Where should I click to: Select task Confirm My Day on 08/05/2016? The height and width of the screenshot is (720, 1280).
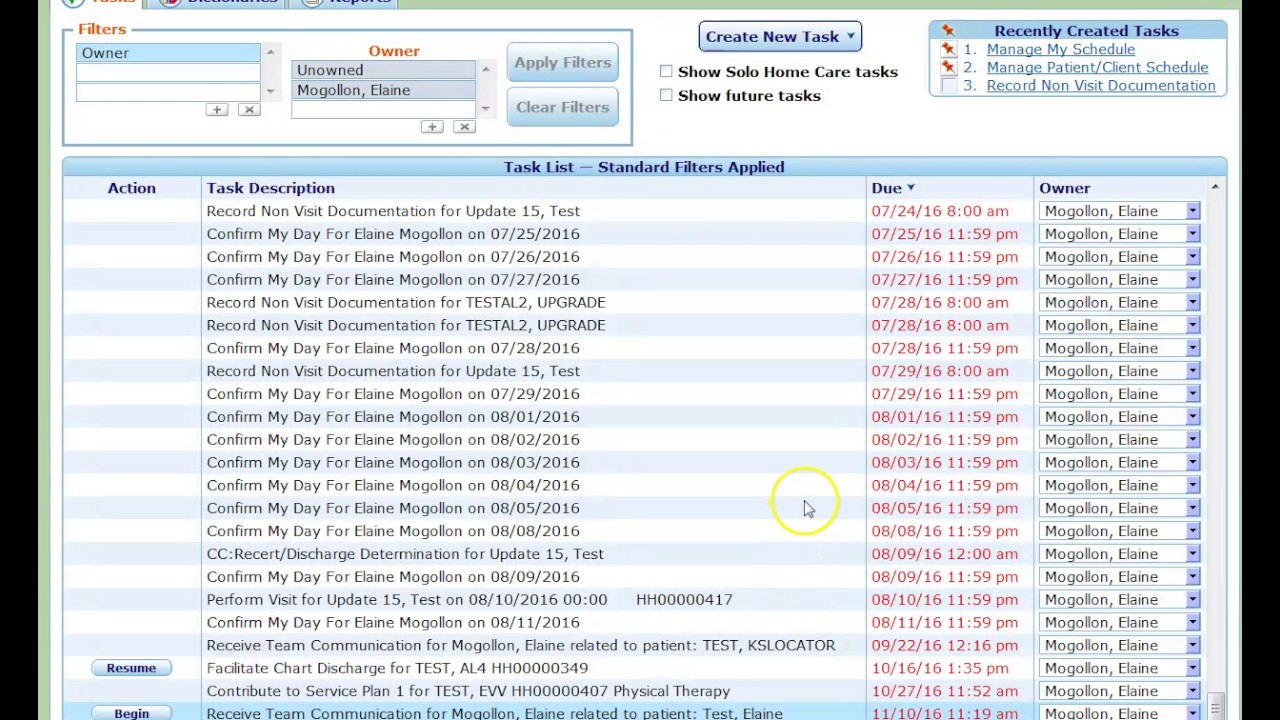click(x=393, y=508)
